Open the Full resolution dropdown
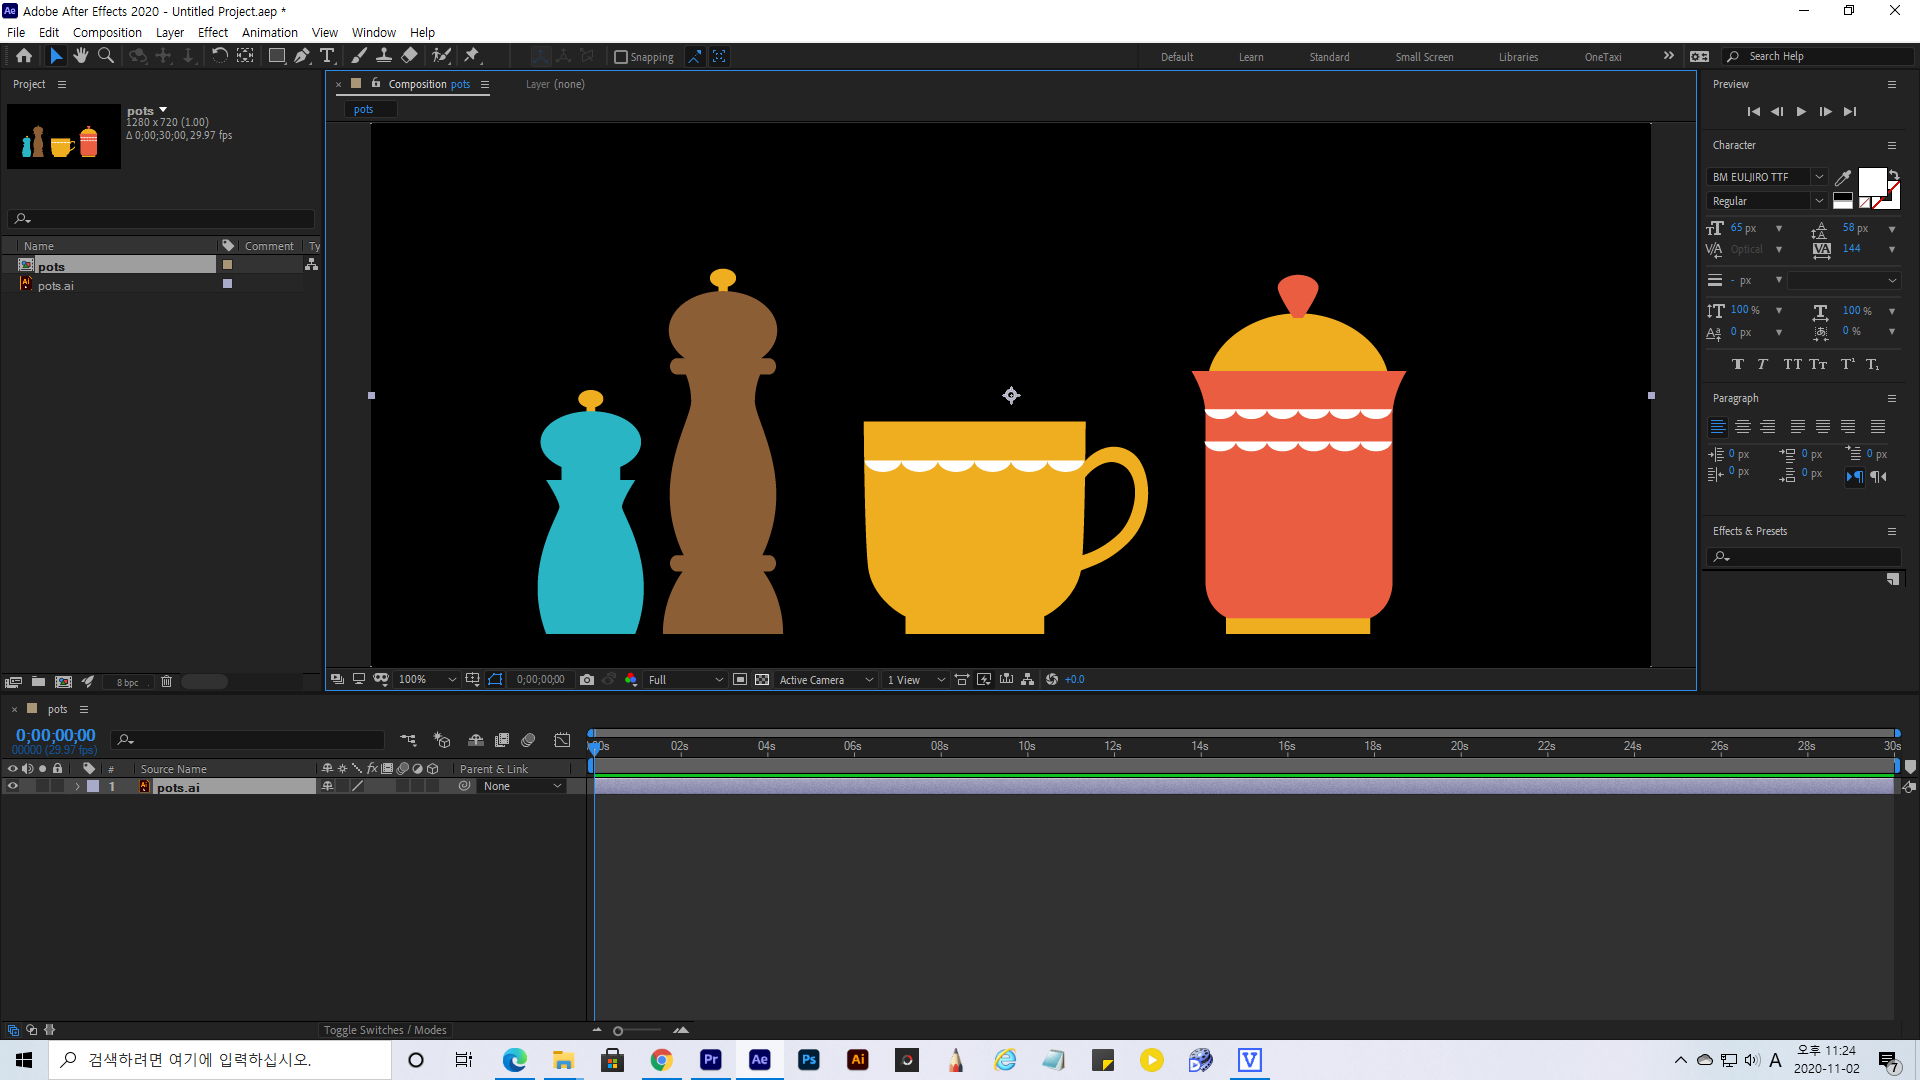 [686, 680]
